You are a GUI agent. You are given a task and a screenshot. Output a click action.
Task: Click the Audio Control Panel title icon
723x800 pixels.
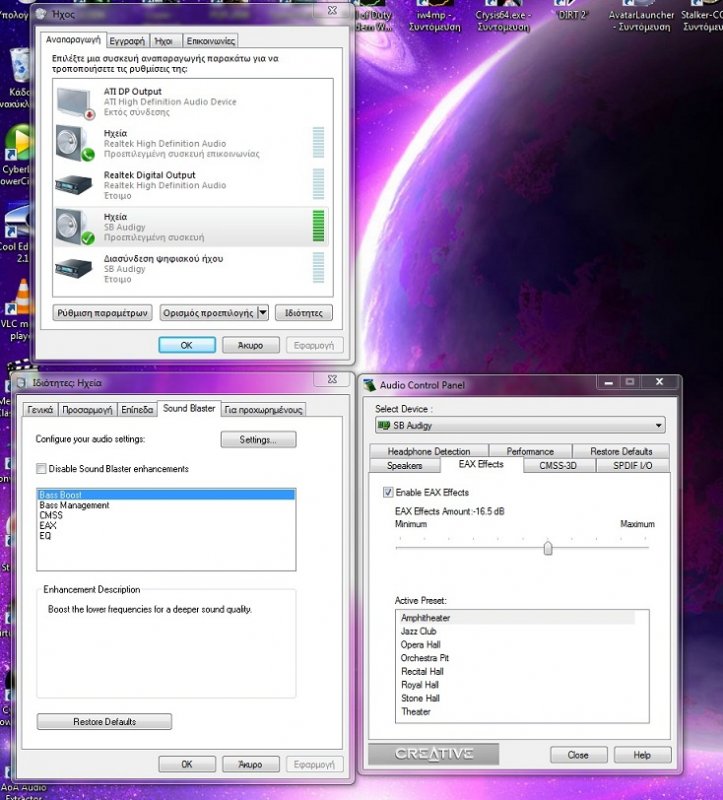coord(369,385)
